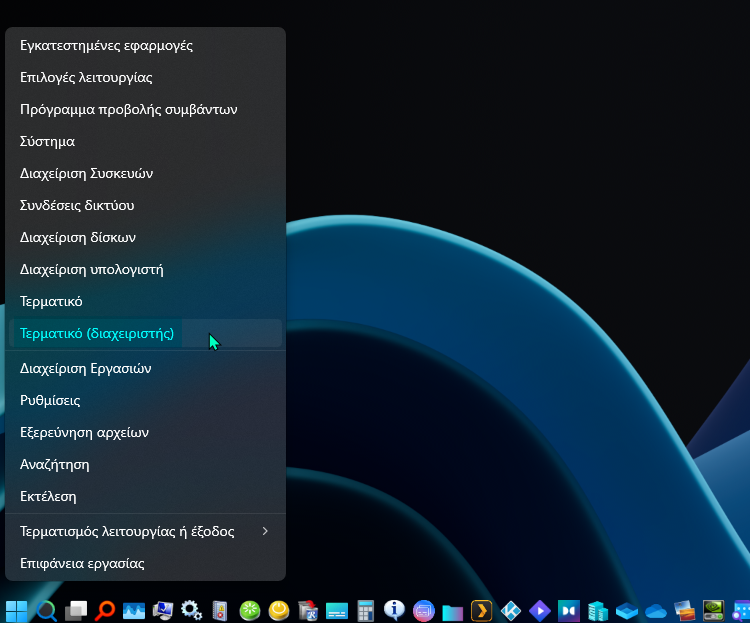
Task: Click the red magnifier taskbar icon
Action: (x=104, y=609)
